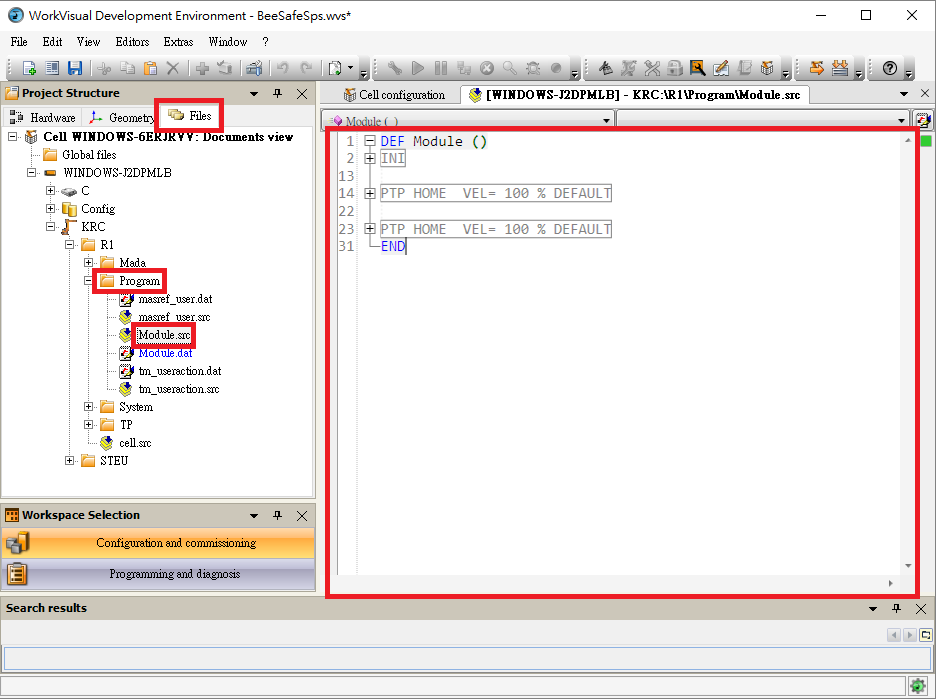Click the wrench icon in the debug toolbar

click(x=395, y=68)
